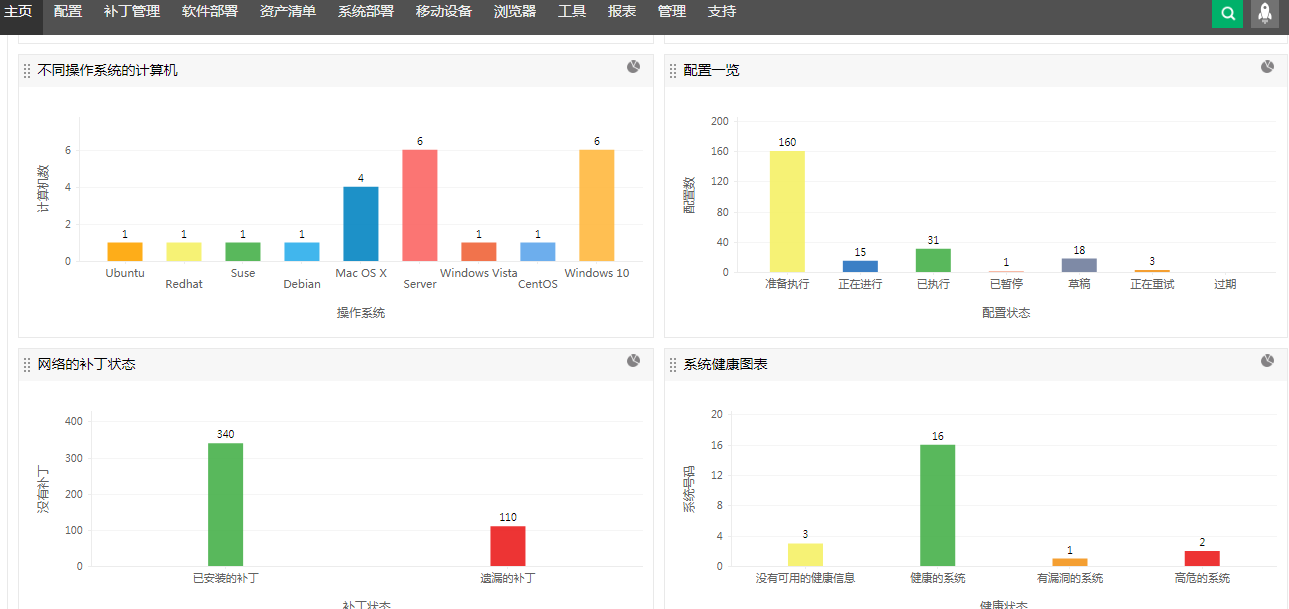The image size is (1289, 609).
Task: Switch 不同操作系统的计算机 panel to pie chart
Action: click(633, 67)
